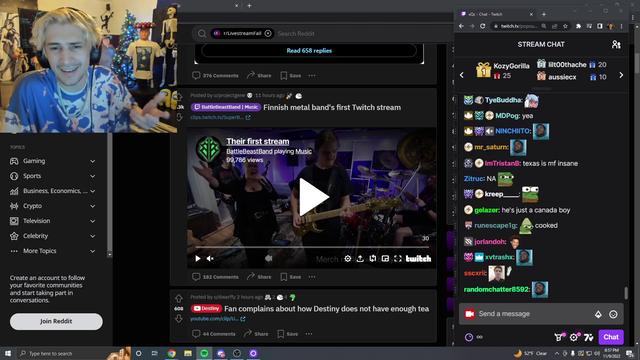Open 44 Comments on Destiny post
The height and width of the screenshot is (360, 640).
click(214, 334)
